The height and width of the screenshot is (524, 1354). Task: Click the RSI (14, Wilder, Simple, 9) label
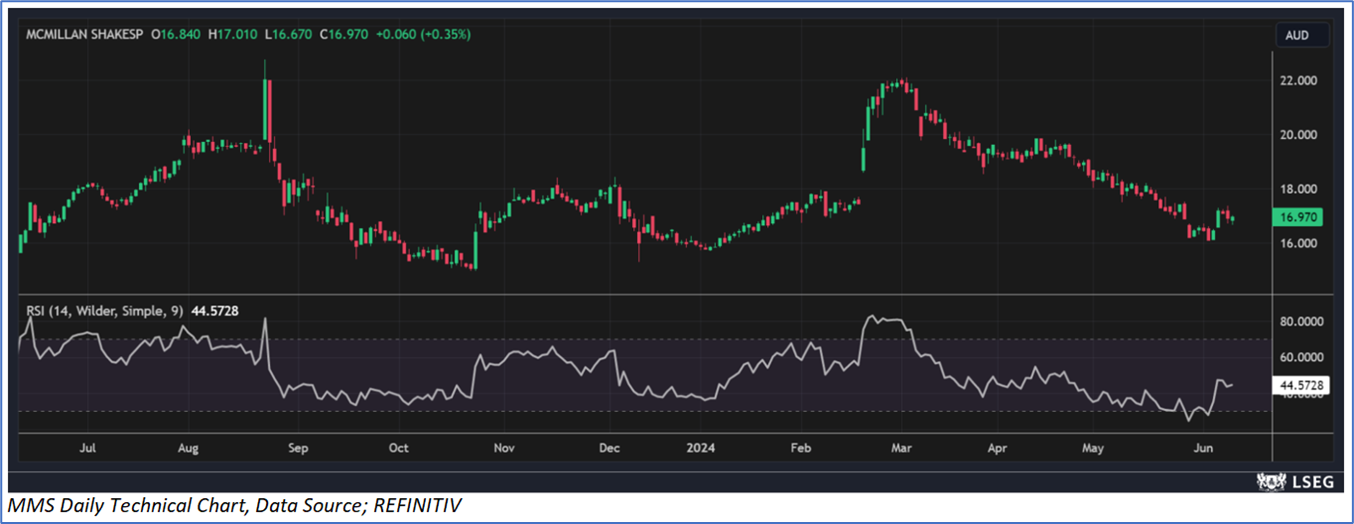coord(106,311)
